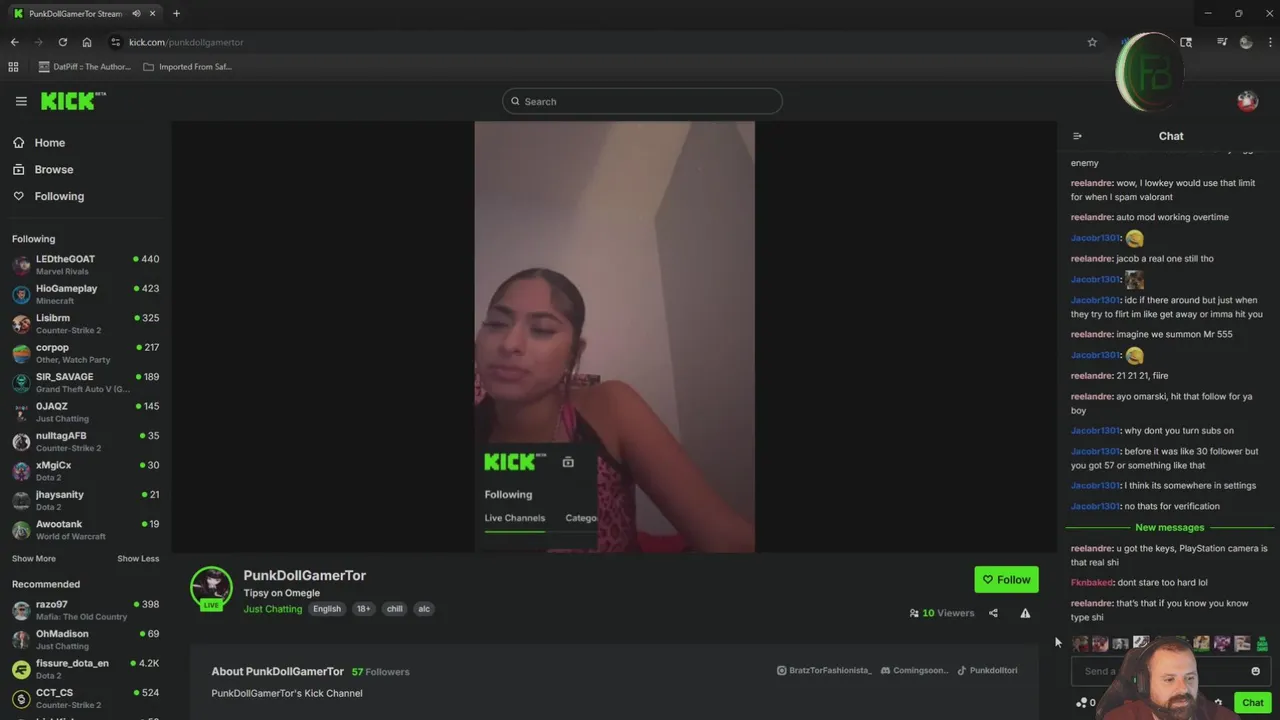The image size is (1280, 720).
Task: Open nulltagAFB channel
Action: pos(85,442)
